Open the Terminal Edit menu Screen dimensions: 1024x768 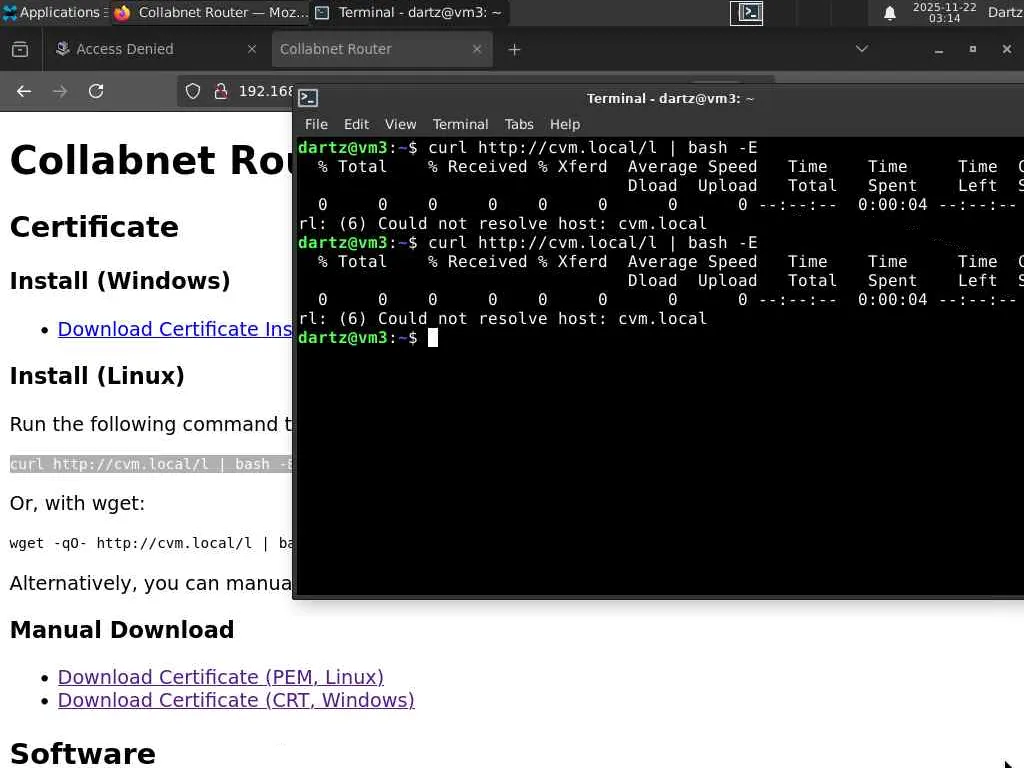tap(357, 124)
